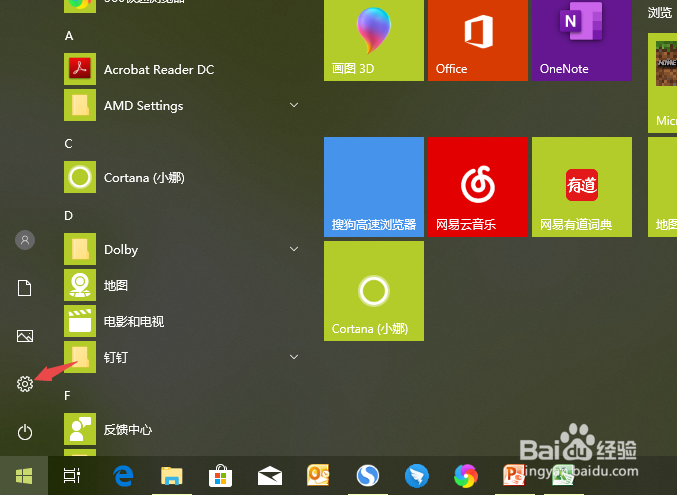Open the Minecraft tile
This screenshot has width=677, height=495.
(x=663, y=83)
